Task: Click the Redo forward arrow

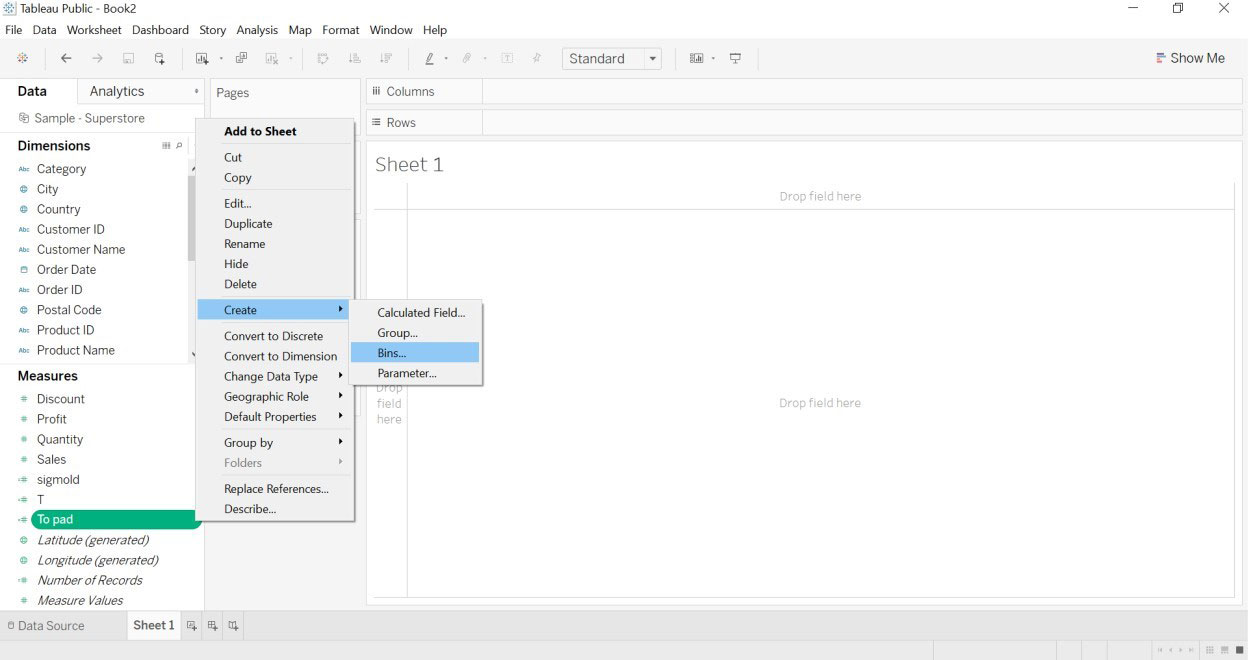Action: tap(97, 59)
